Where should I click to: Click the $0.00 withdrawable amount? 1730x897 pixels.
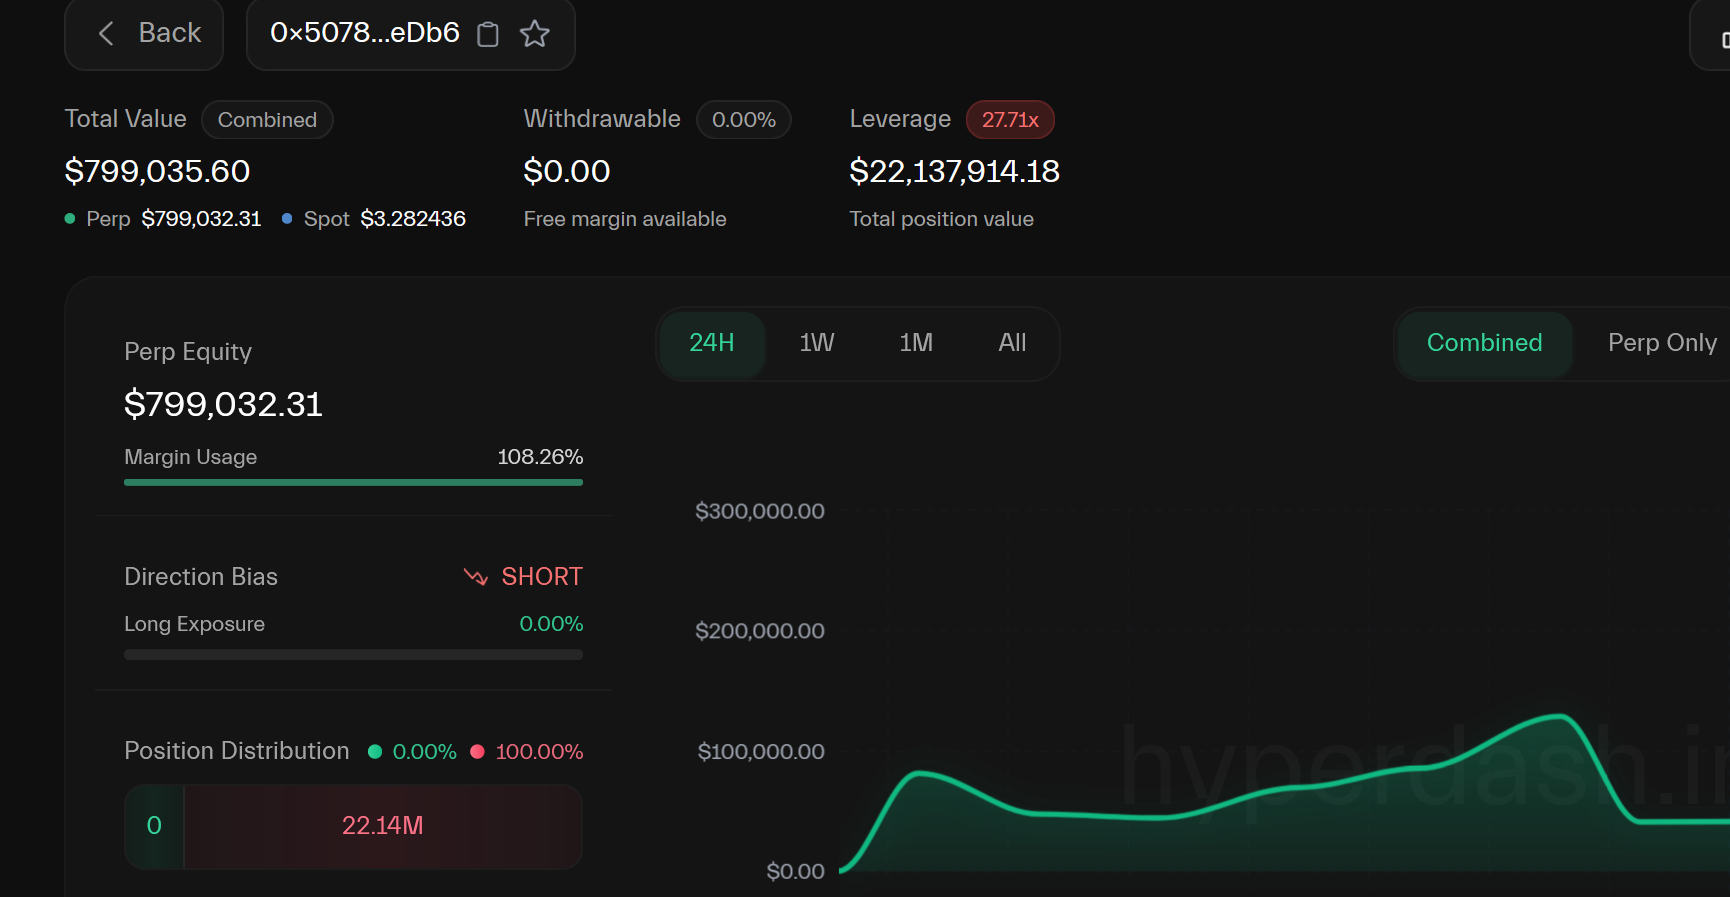(x=567, y=171)
